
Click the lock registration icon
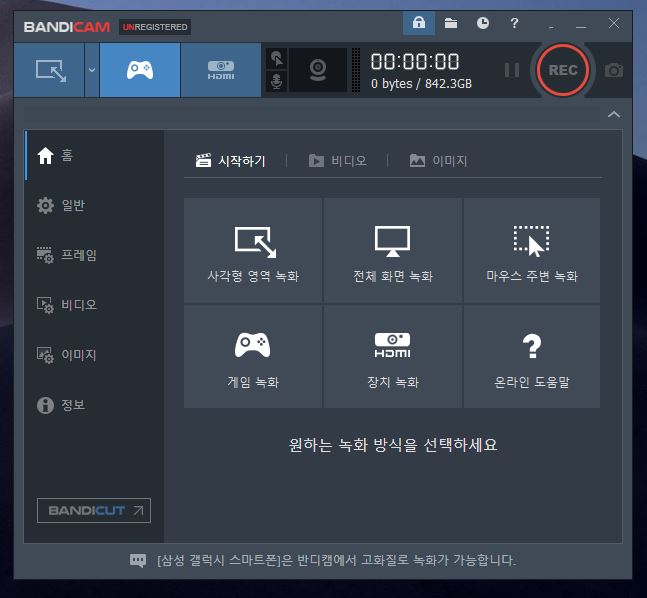coord(419,23)
